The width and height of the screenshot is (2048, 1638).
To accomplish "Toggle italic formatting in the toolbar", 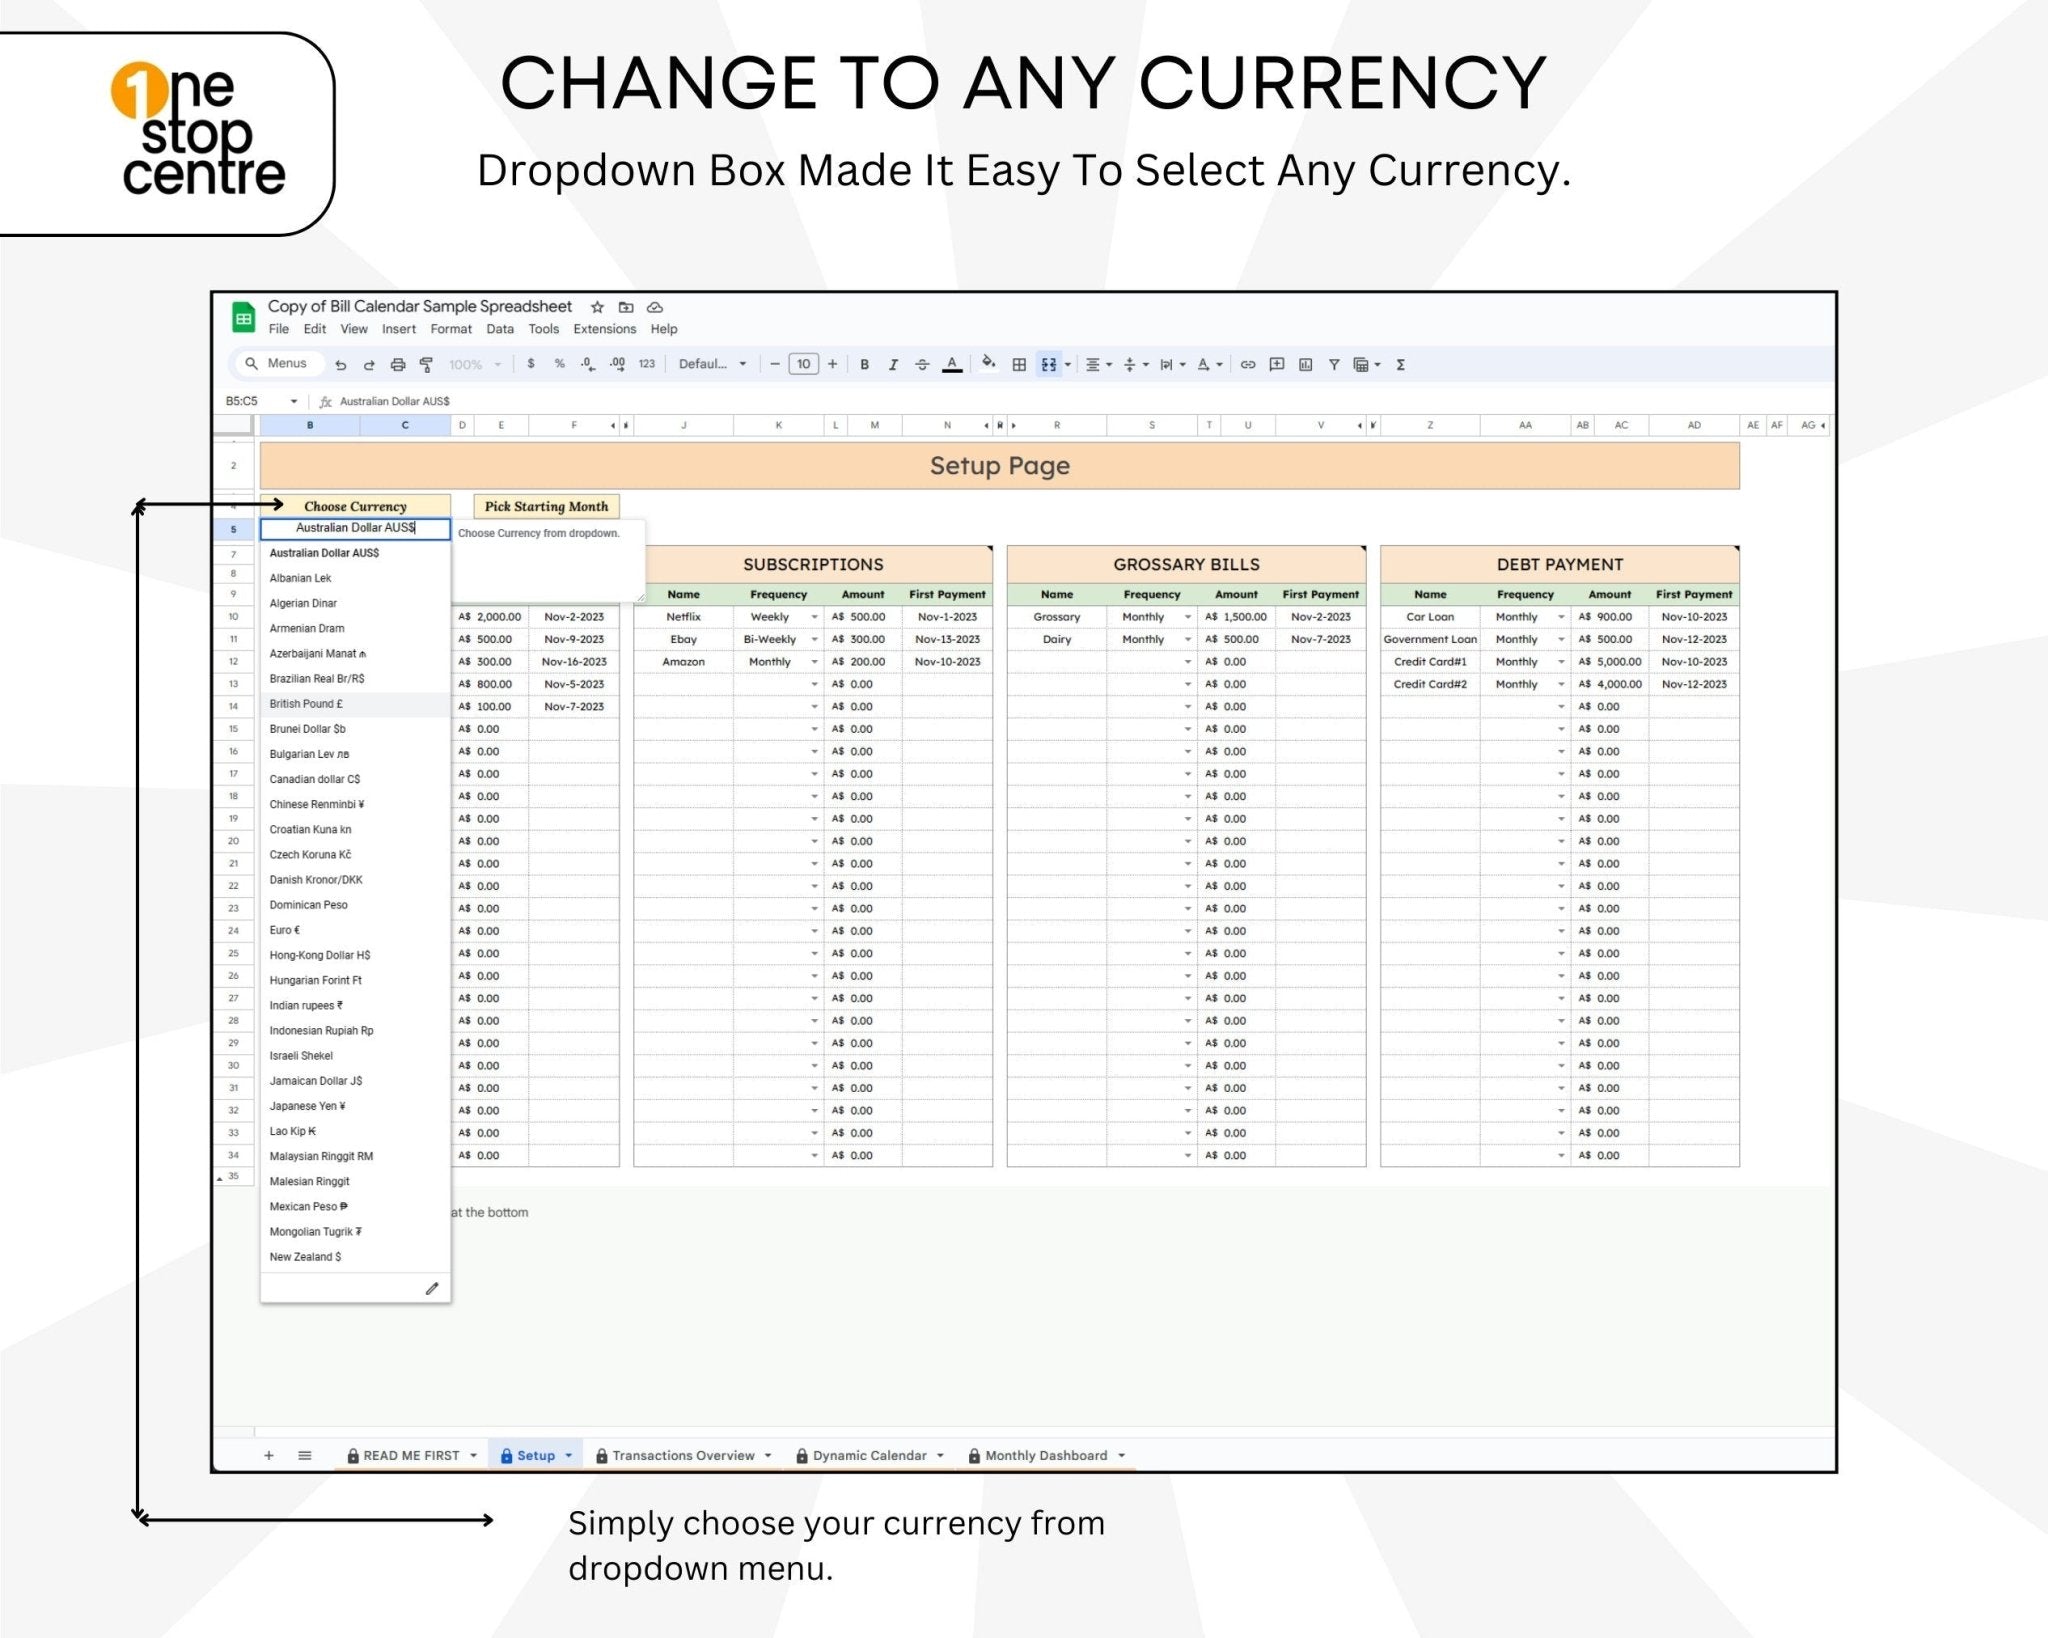I will (893, 364).
